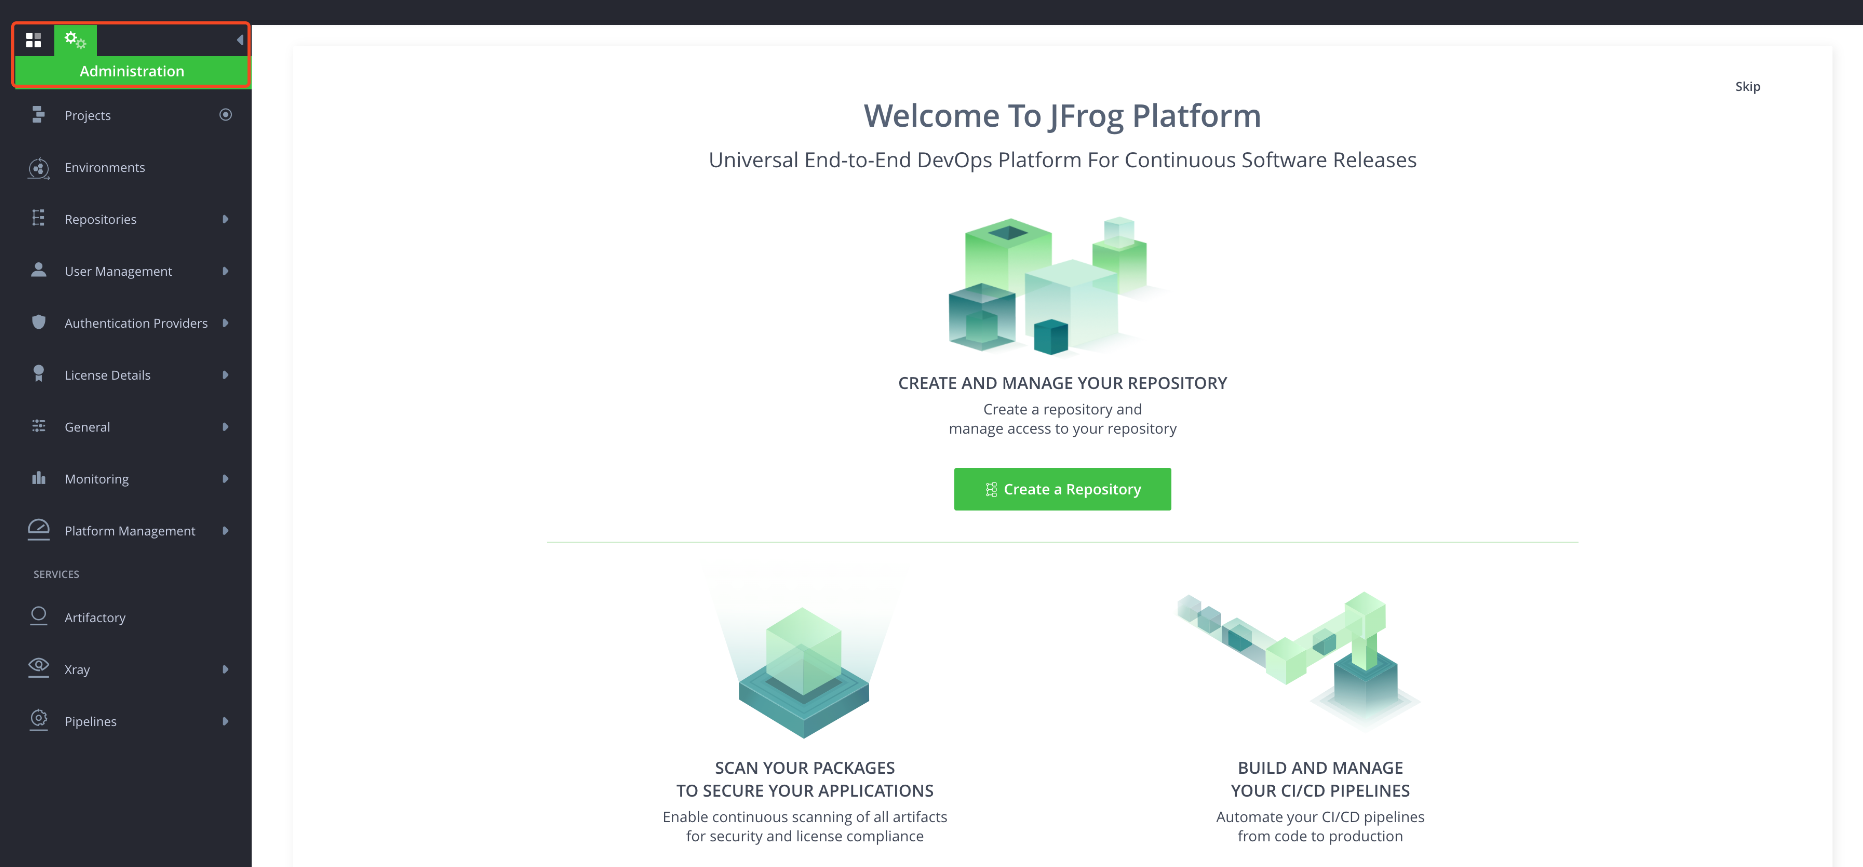Click the General settings sliders icon
This screenshot has width=1863, height=867.
coord(38,426)
